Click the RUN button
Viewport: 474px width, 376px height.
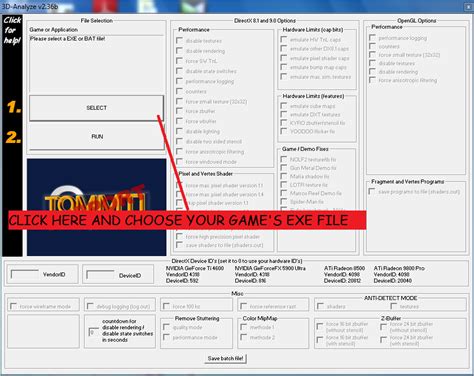click(x=96, y=137)
